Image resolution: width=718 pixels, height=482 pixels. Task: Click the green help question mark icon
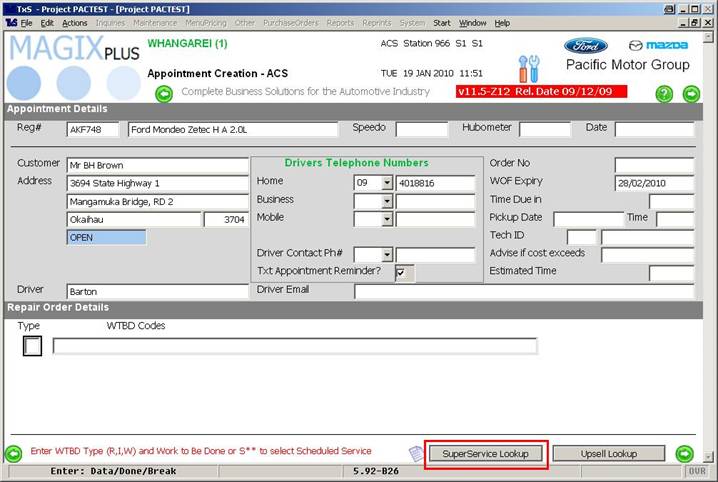pos(664,94)
